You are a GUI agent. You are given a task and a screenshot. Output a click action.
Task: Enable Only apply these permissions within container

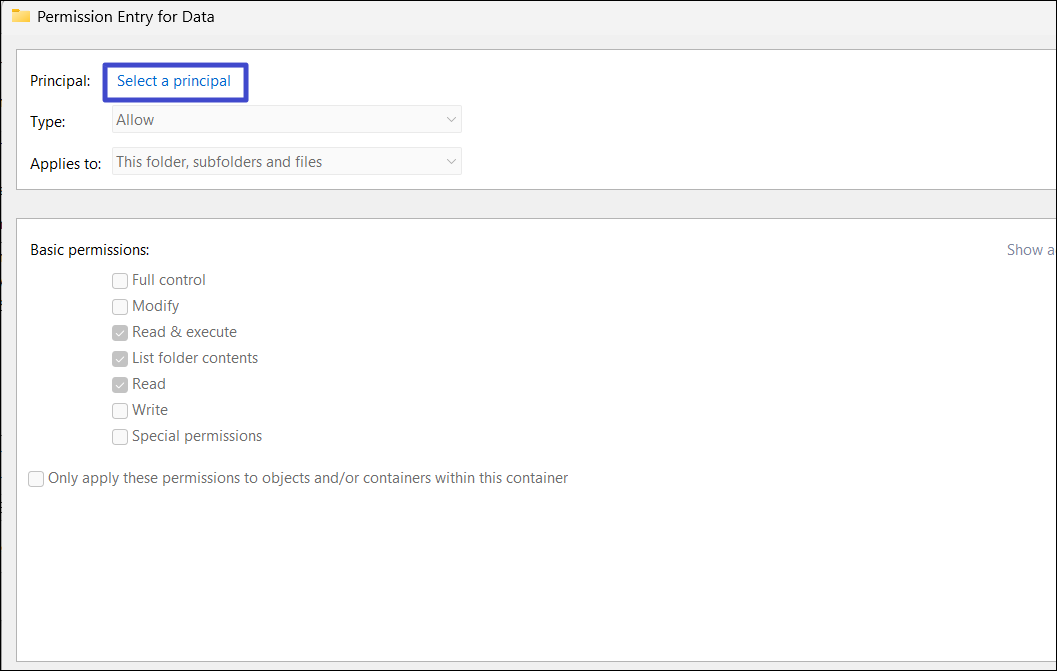37,479
